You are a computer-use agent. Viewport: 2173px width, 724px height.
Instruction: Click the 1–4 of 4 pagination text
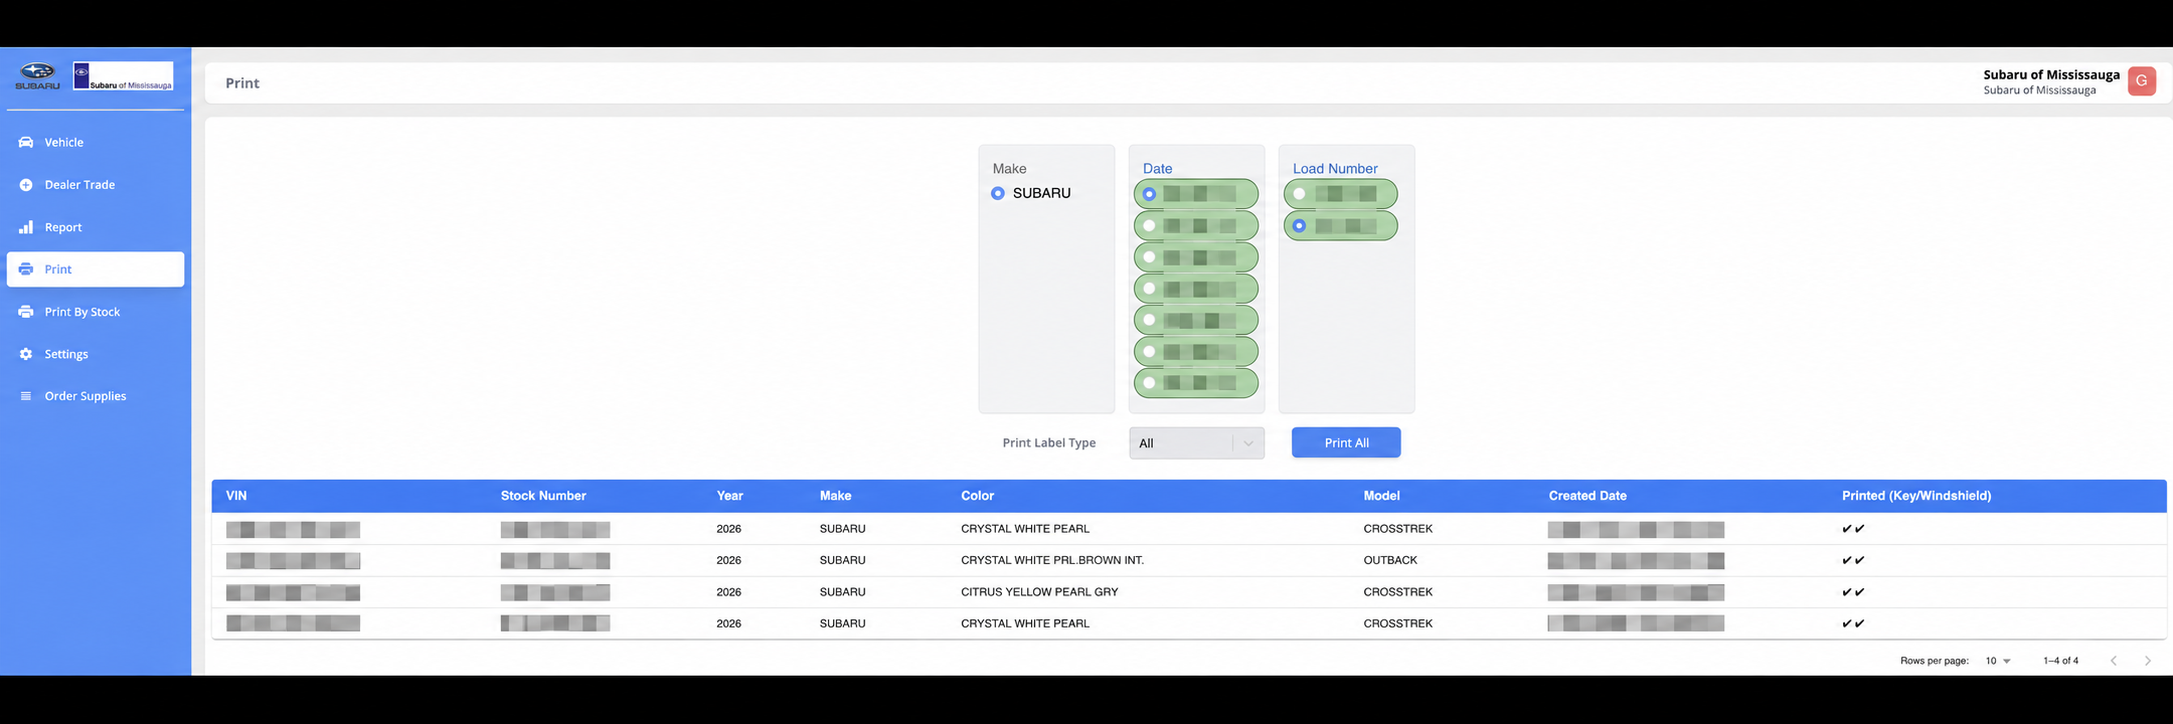tap(2061, 661)
